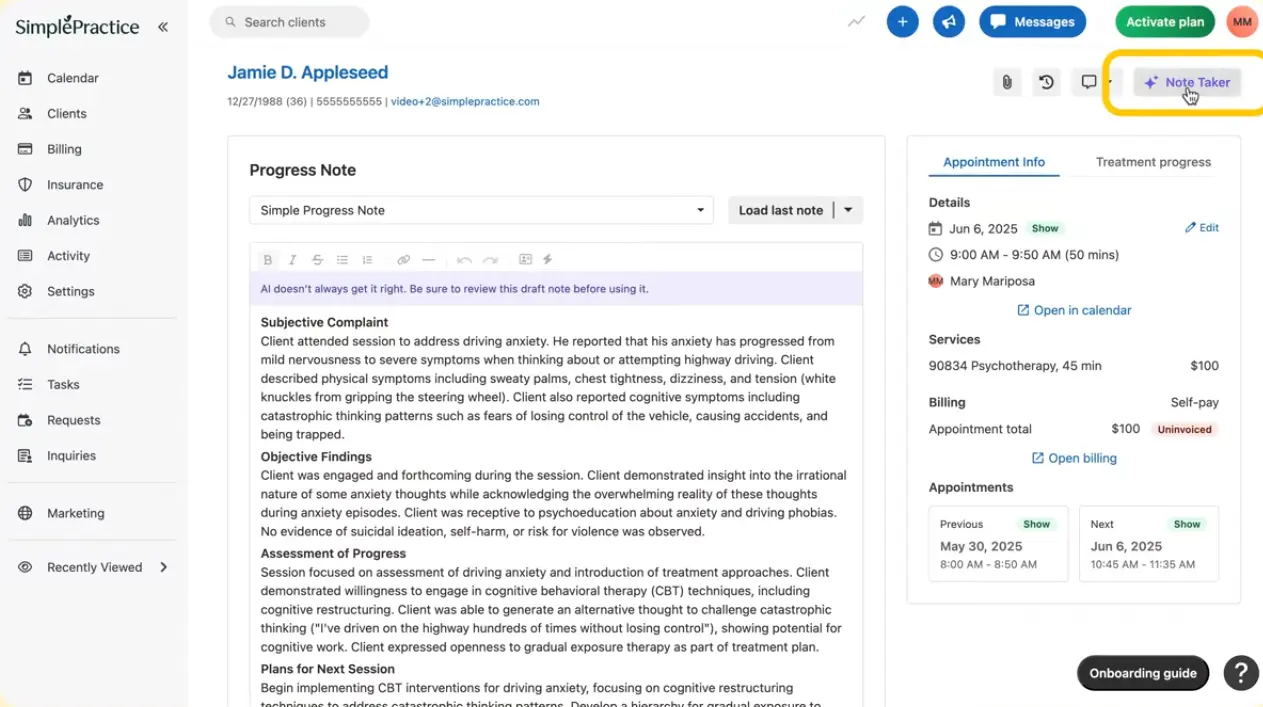Click the Plans for Next Session heading
The image size is (1263, 707).
(x=327, y=669)
